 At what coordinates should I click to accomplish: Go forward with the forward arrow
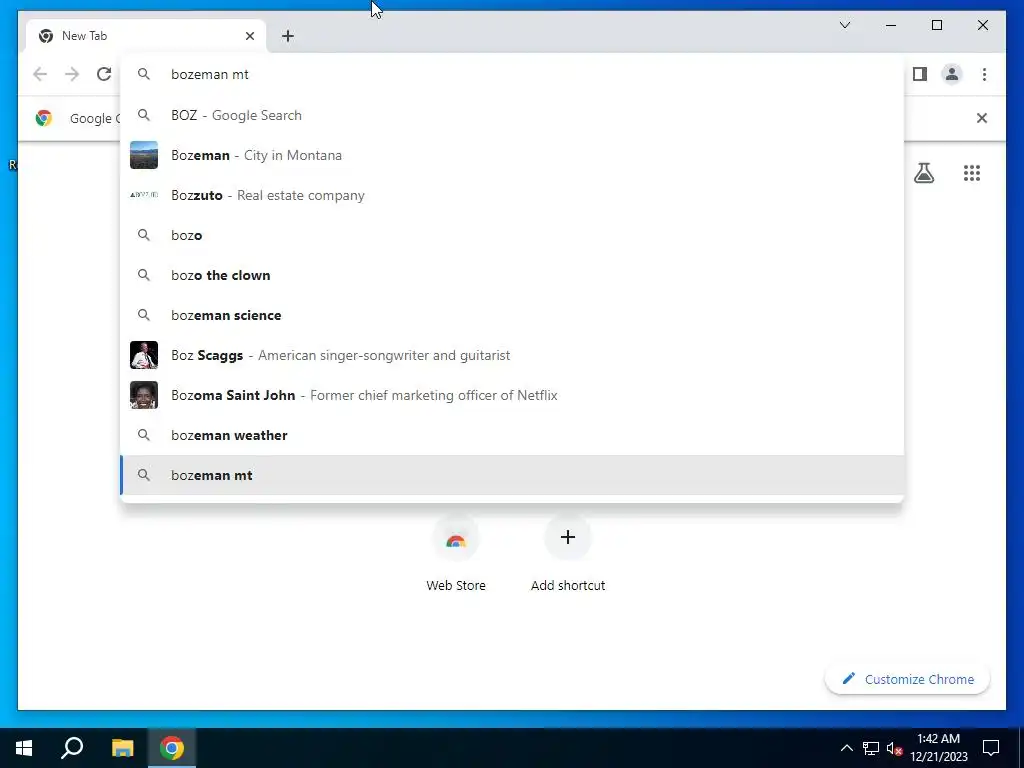(72, 74)
